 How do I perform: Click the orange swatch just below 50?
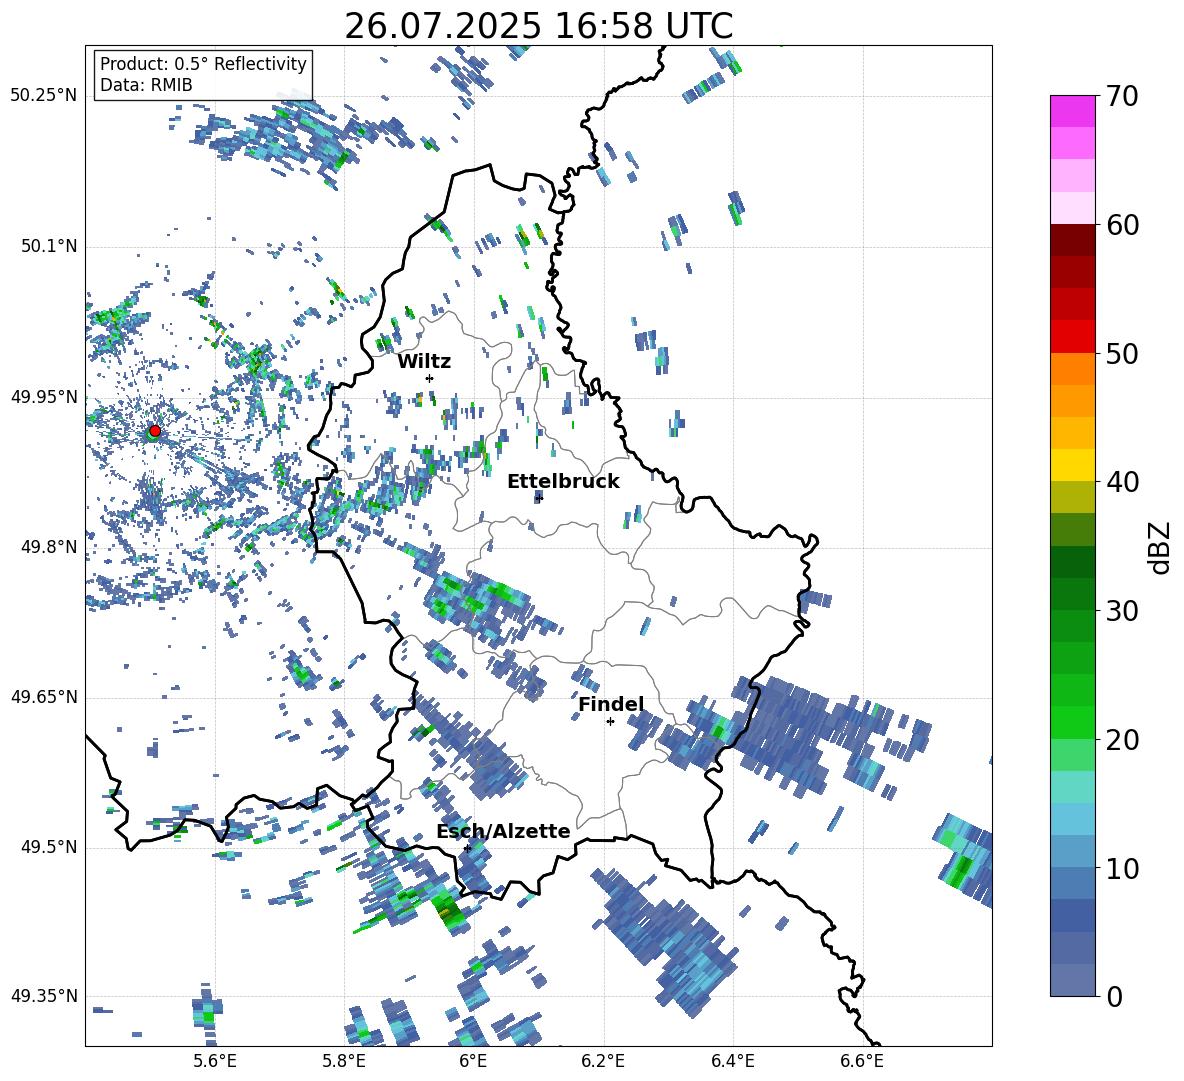tap(1072, 369)
